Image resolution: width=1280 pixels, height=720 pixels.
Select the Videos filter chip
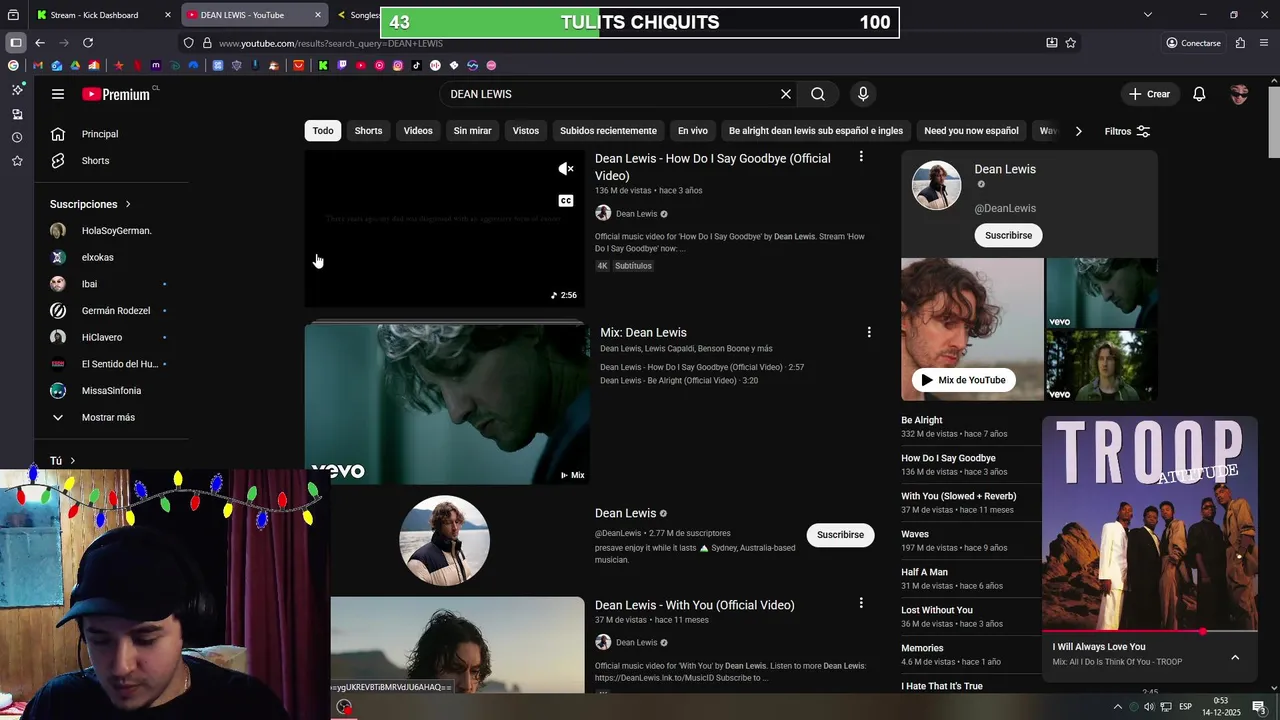(418, 131)
